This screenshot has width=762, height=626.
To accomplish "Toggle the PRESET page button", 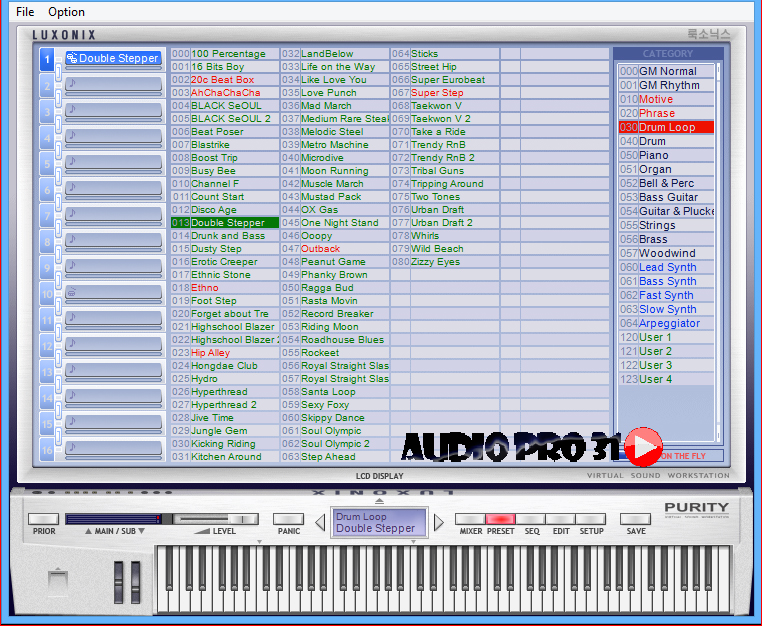I will click(500, 519).
